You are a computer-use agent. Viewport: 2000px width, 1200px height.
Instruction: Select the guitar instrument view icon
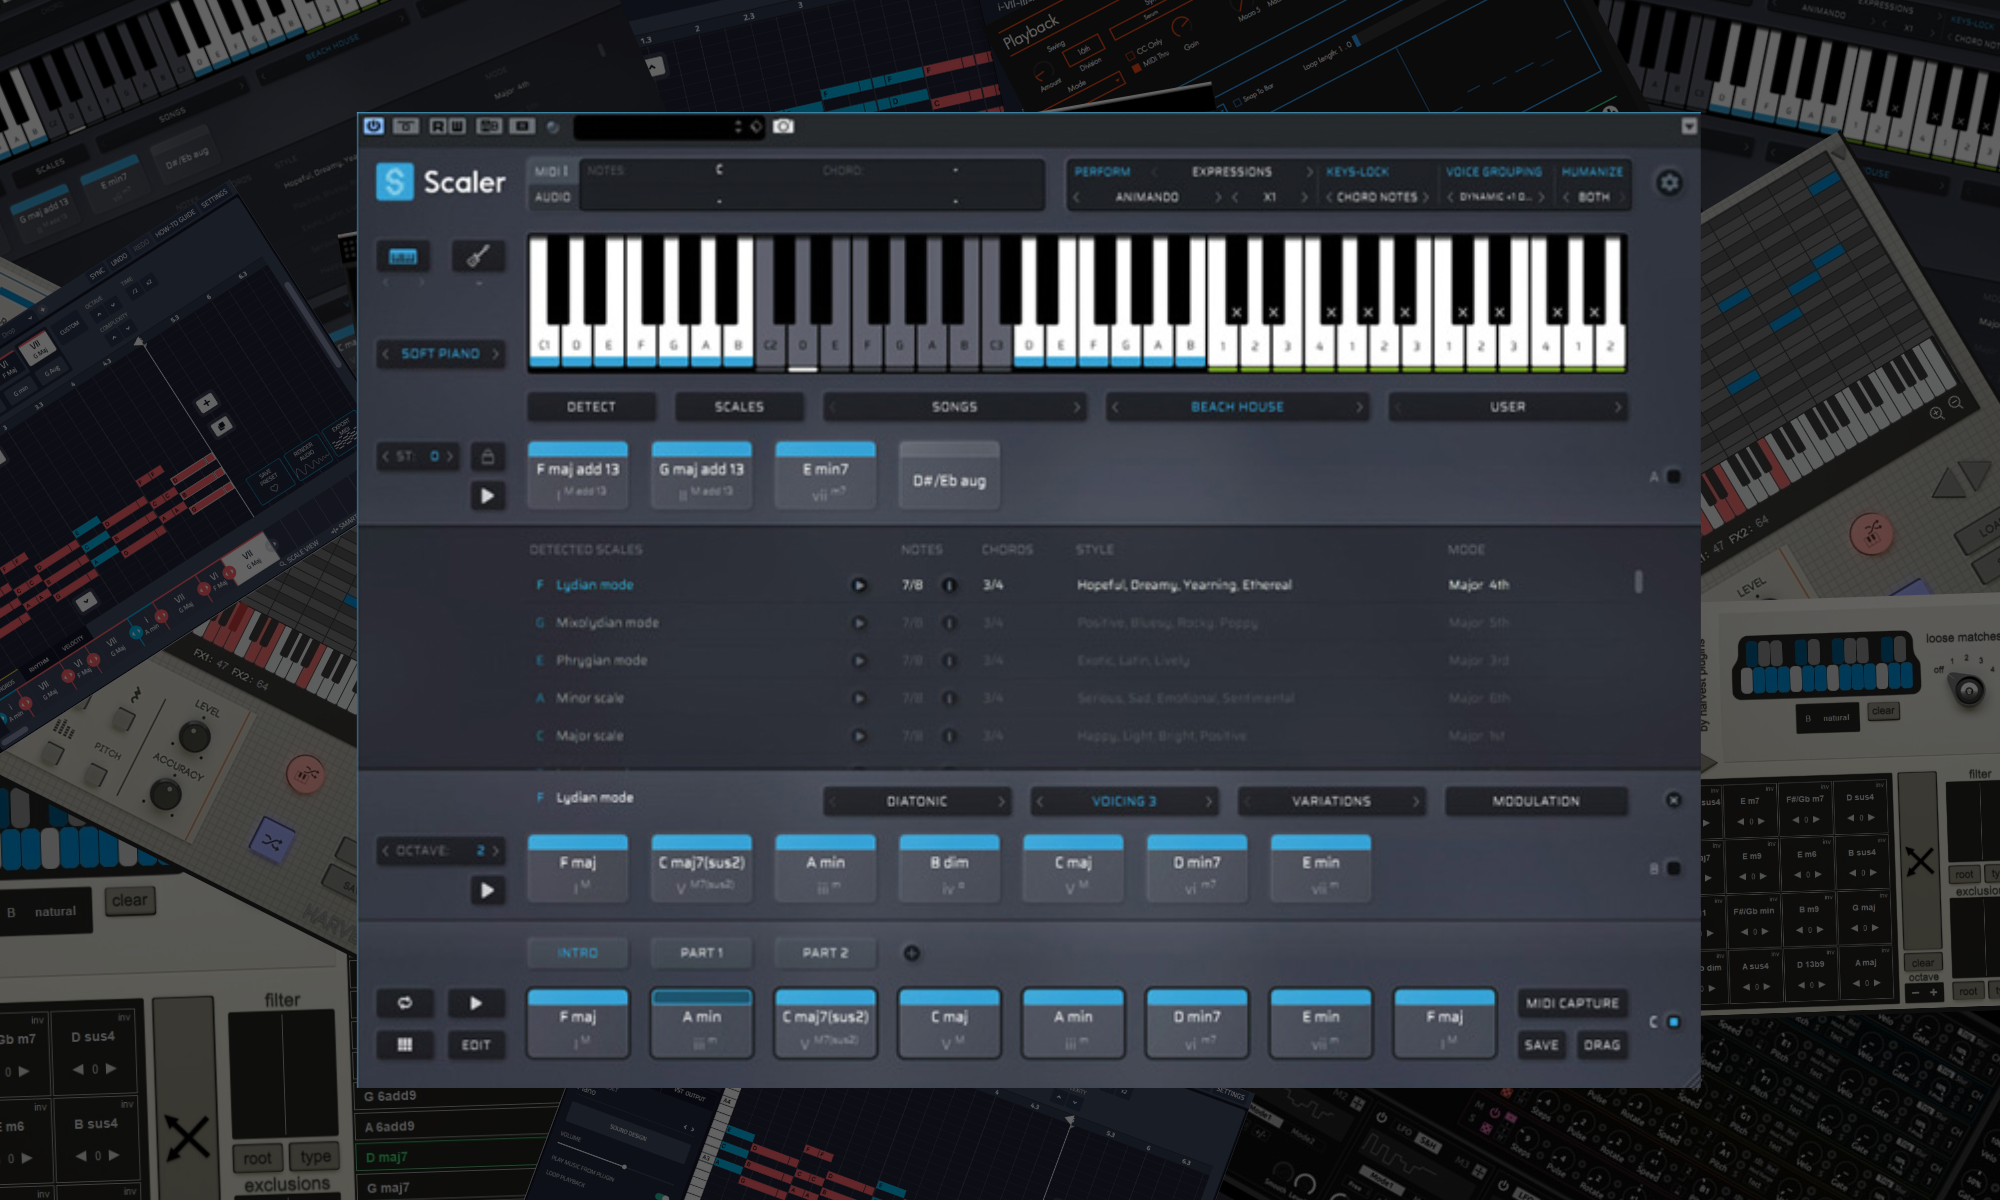tap(477, 256)
